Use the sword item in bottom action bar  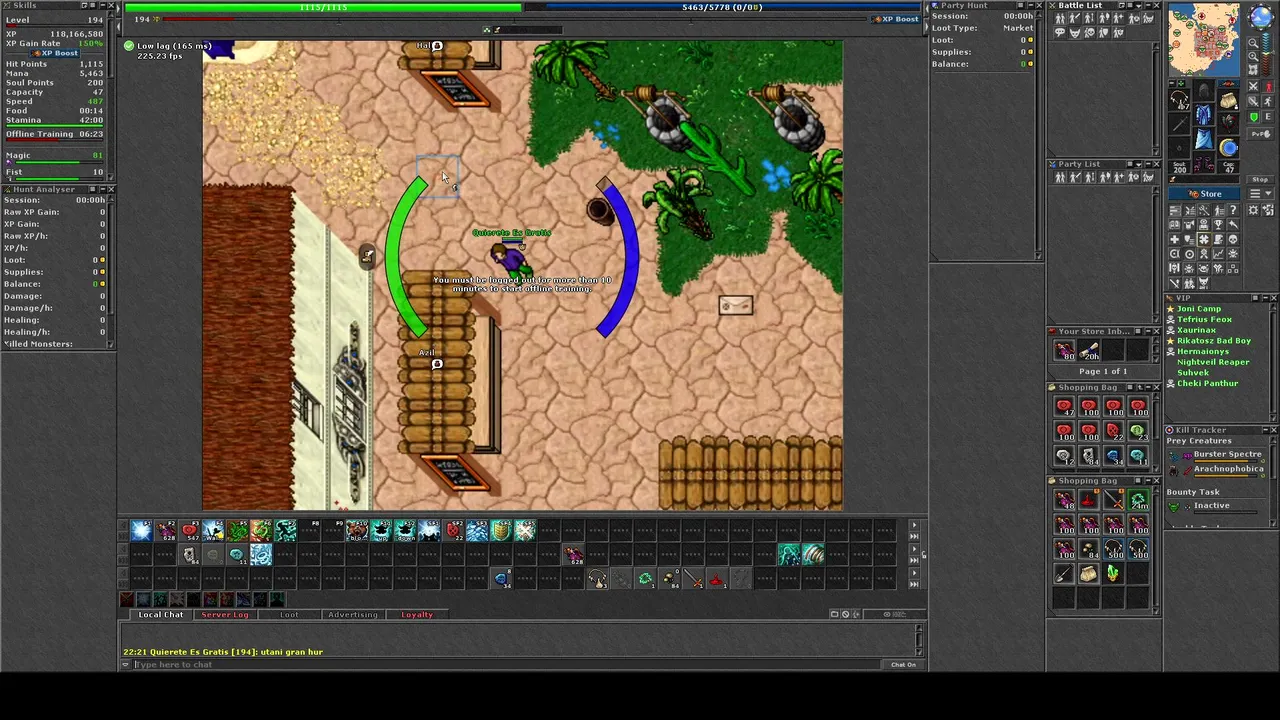point(693,578)
